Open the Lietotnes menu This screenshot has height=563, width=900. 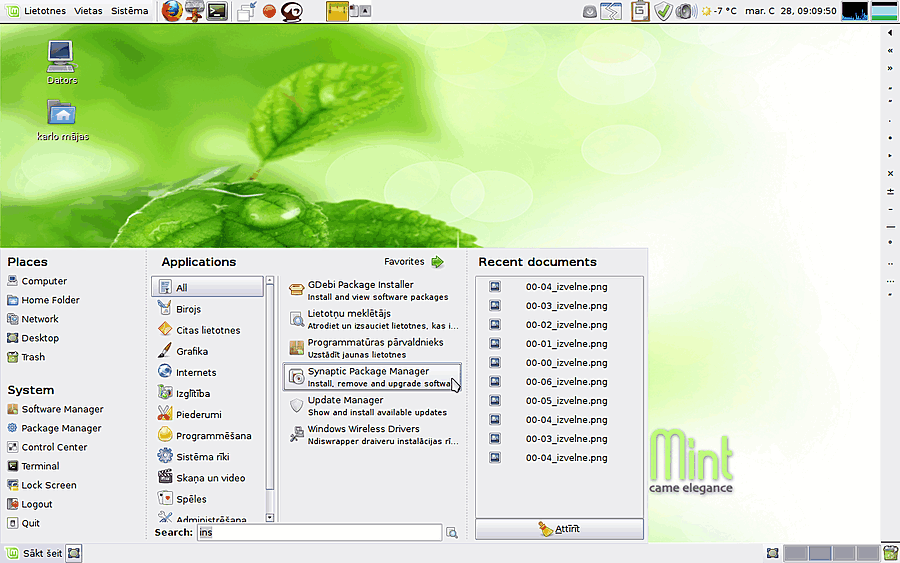click(45, 11)
